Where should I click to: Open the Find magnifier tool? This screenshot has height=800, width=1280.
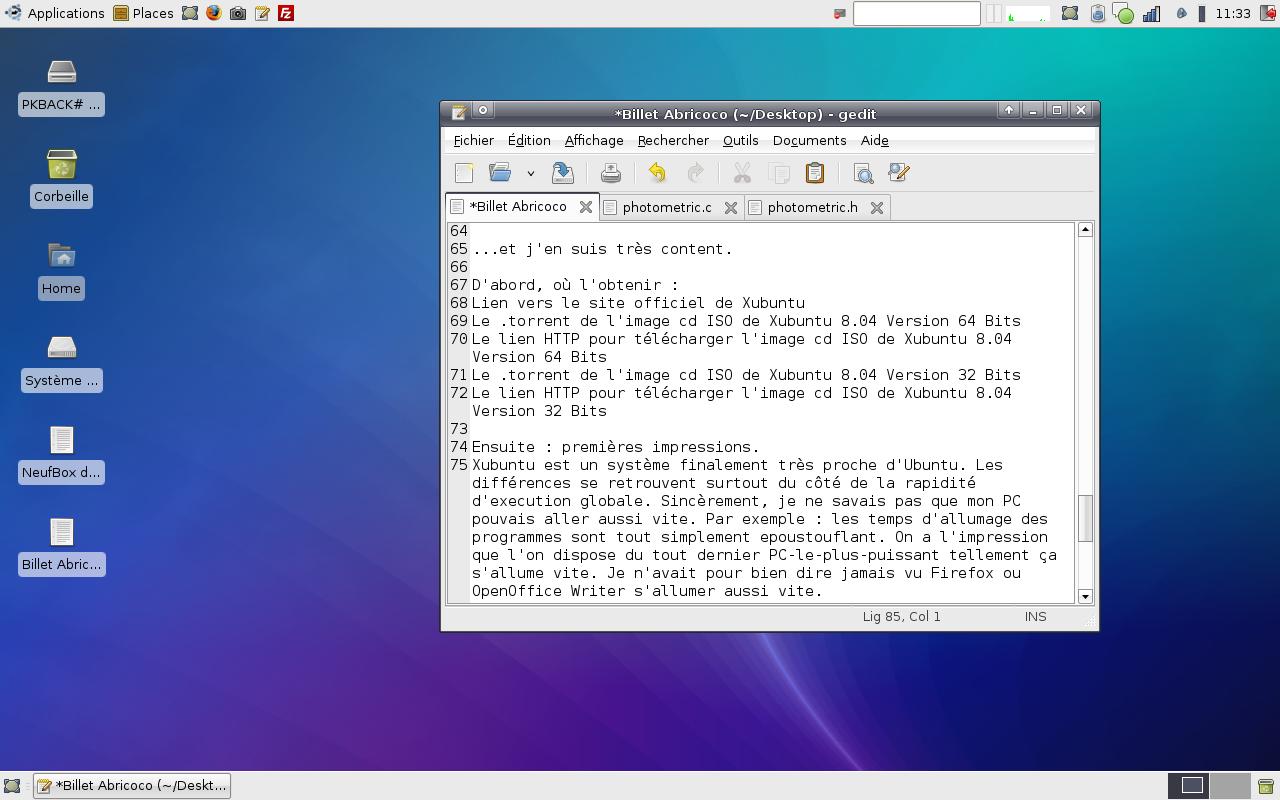click(x=863, y=173)
